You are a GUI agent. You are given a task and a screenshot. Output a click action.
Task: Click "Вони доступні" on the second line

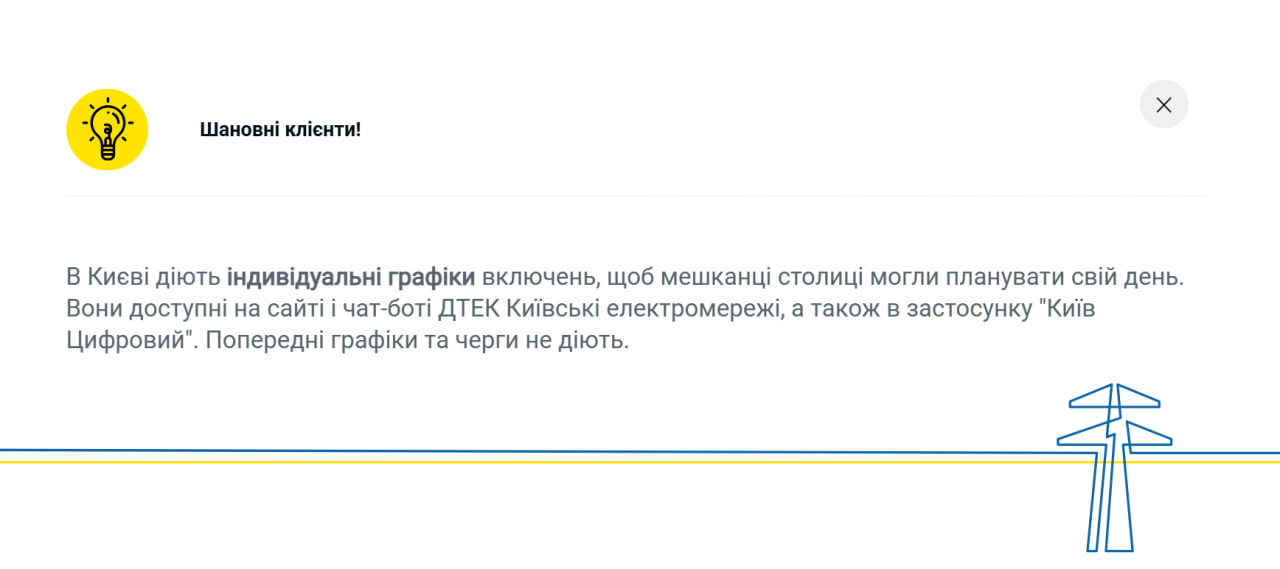point(132,308)
